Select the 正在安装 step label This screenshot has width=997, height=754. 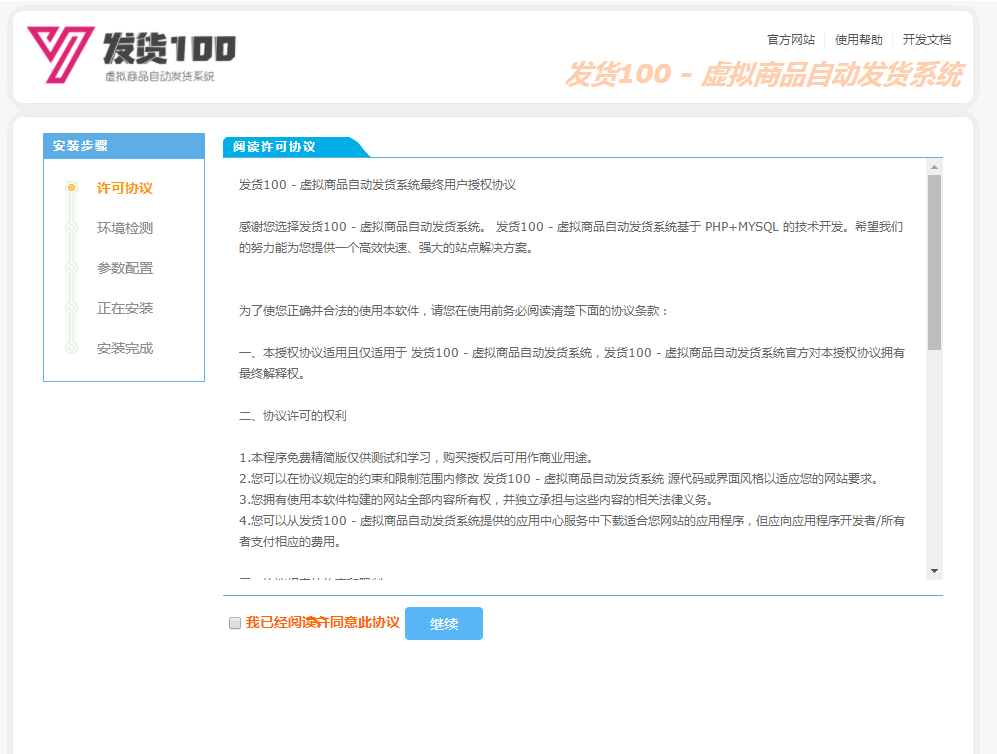(125, 308)
